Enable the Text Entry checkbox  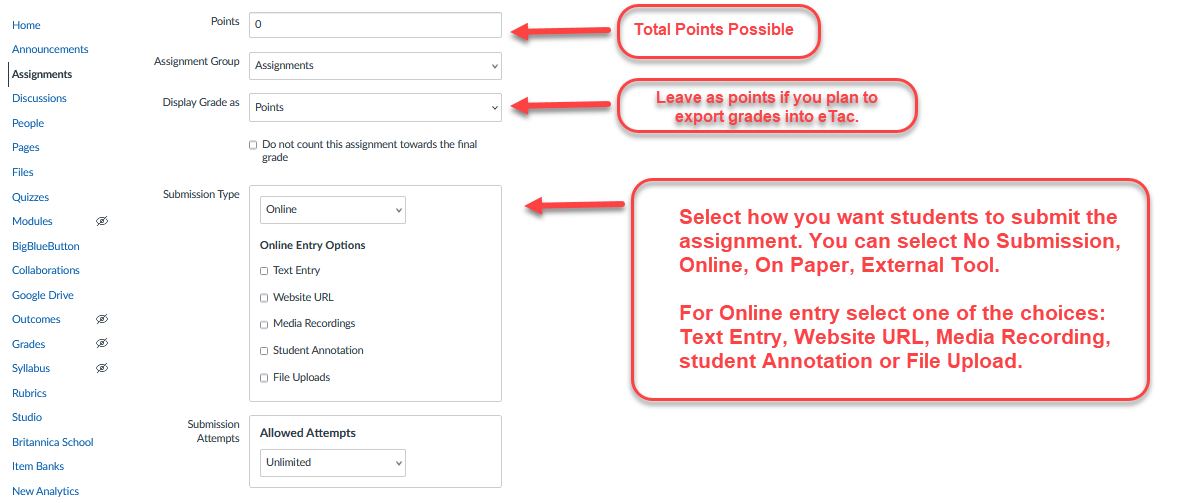(x=264, y=271)
